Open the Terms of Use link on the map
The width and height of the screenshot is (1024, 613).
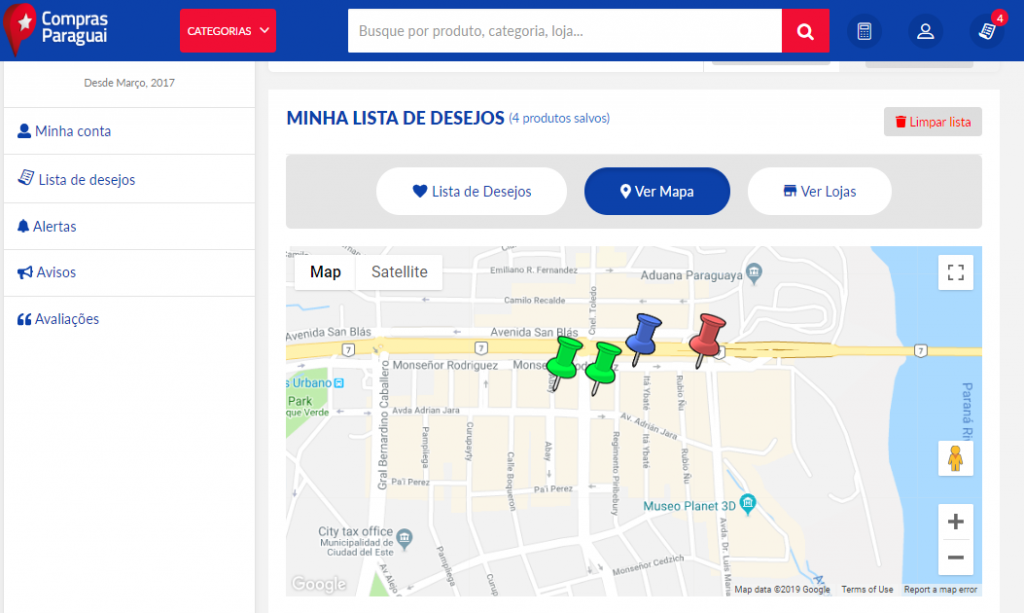click(x=866, y=589)
